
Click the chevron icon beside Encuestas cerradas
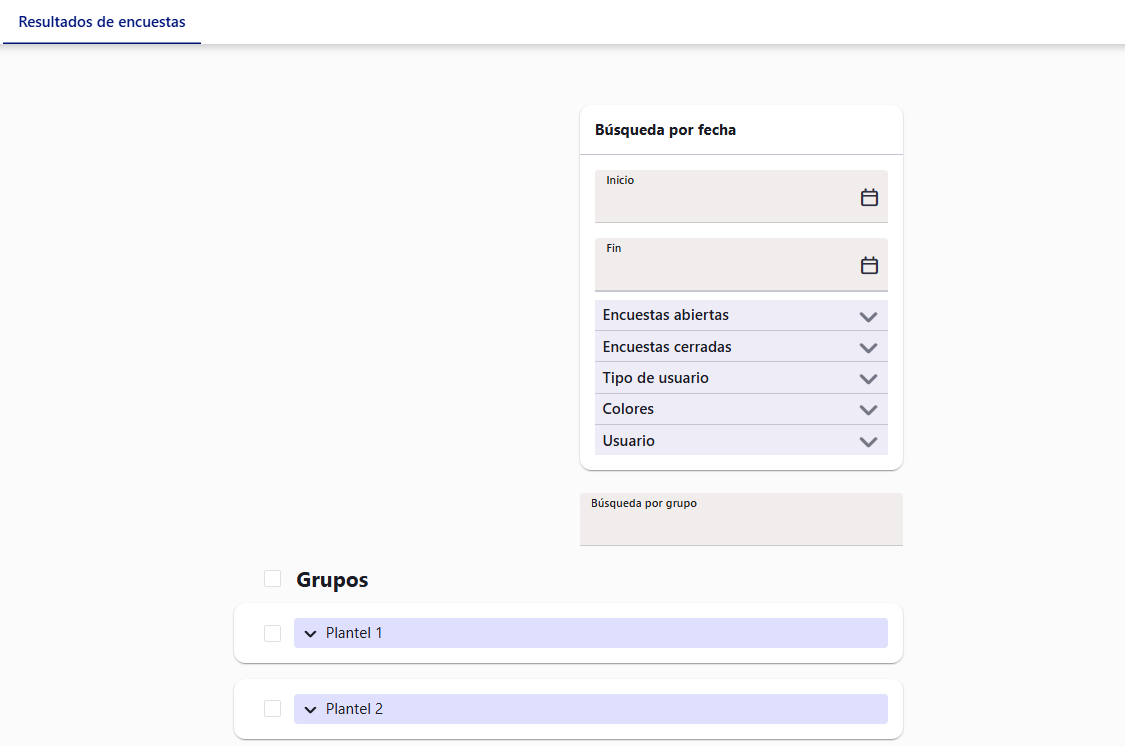[x=868, y=348]
